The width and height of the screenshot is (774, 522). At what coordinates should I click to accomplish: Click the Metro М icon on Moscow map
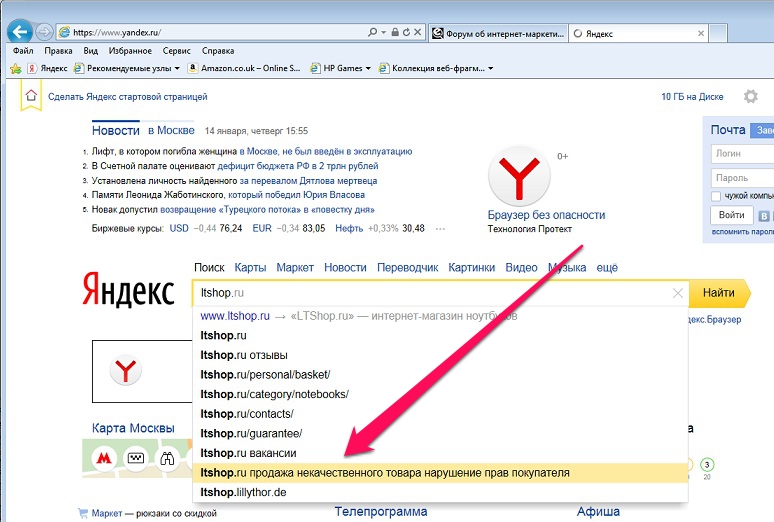[104, 459]
